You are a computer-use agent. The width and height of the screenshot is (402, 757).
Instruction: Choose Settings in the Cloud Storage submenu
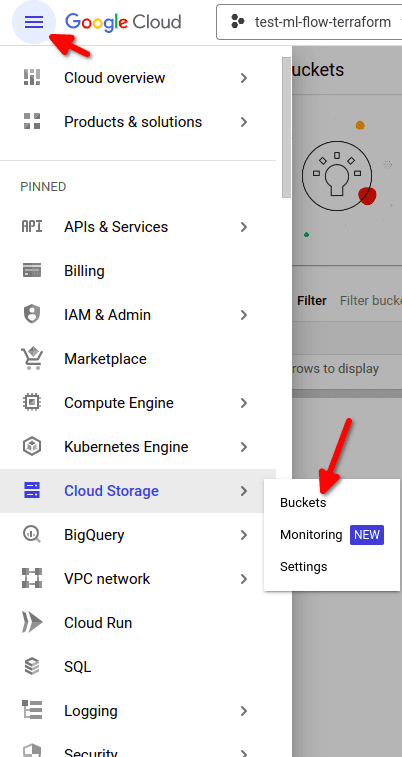pos(304,566)
